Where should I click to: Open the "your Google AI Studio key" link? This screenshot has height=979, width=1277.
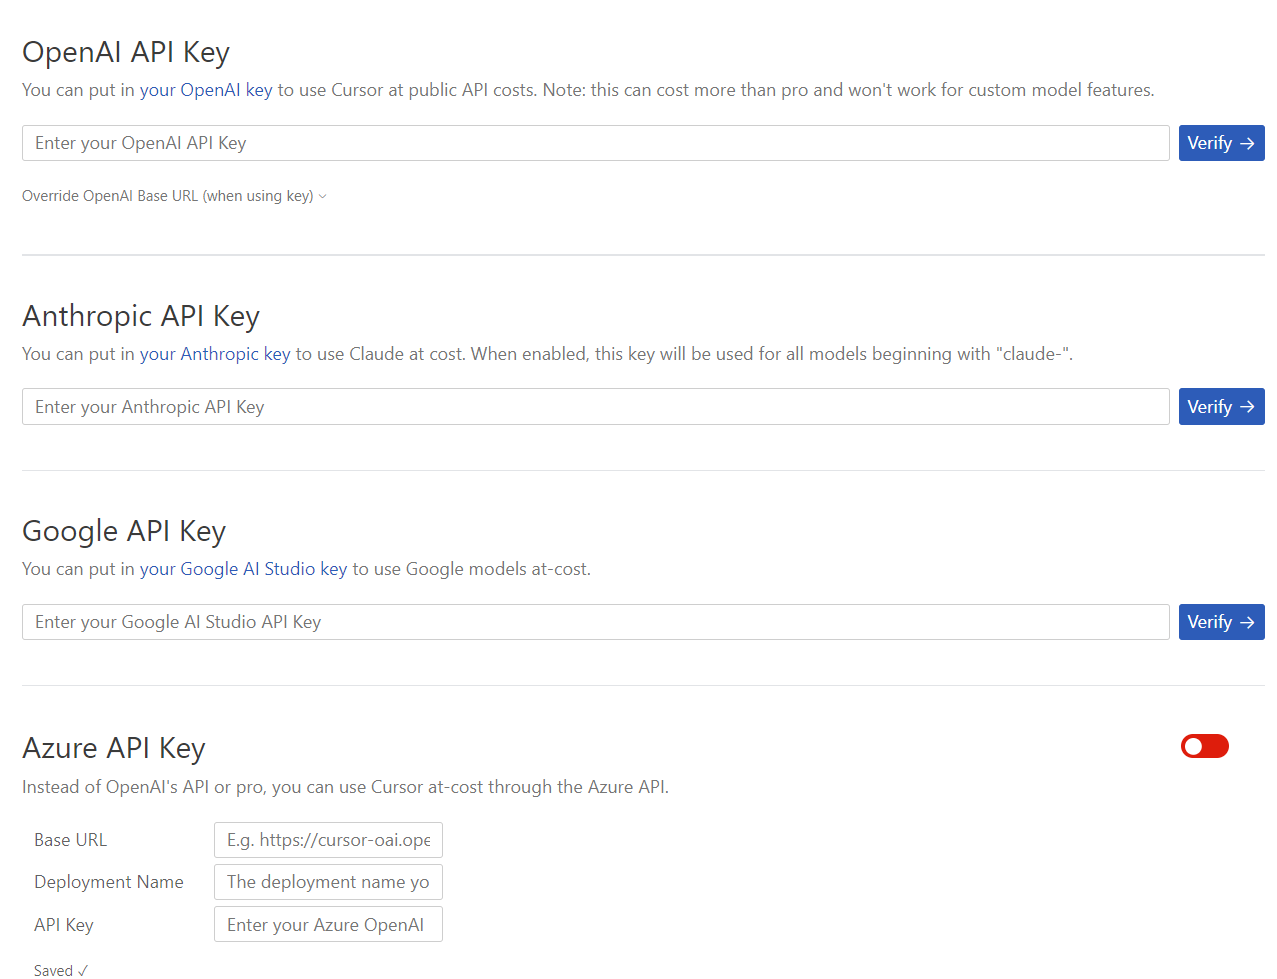click(x=243, y=569)
